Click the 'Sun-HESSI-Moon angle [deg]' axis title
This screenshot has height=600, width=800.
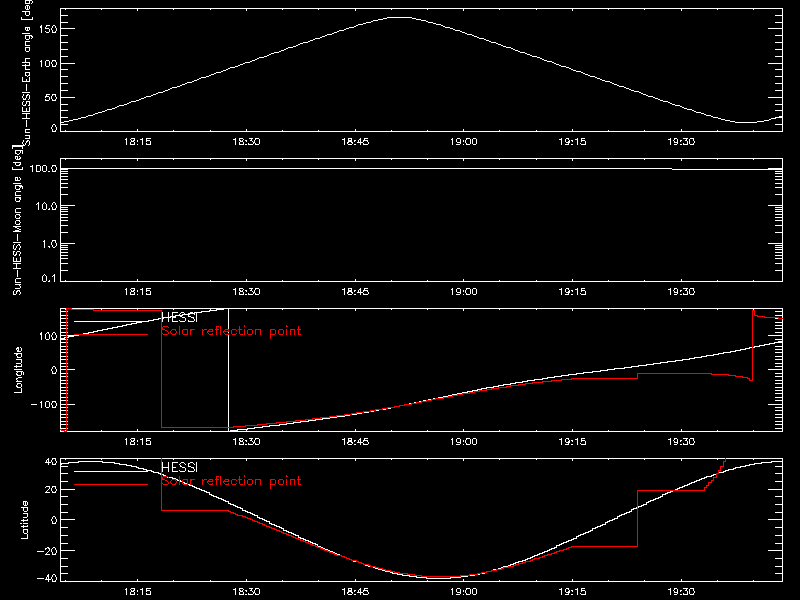pyautogui.click(x=17, y=221)
